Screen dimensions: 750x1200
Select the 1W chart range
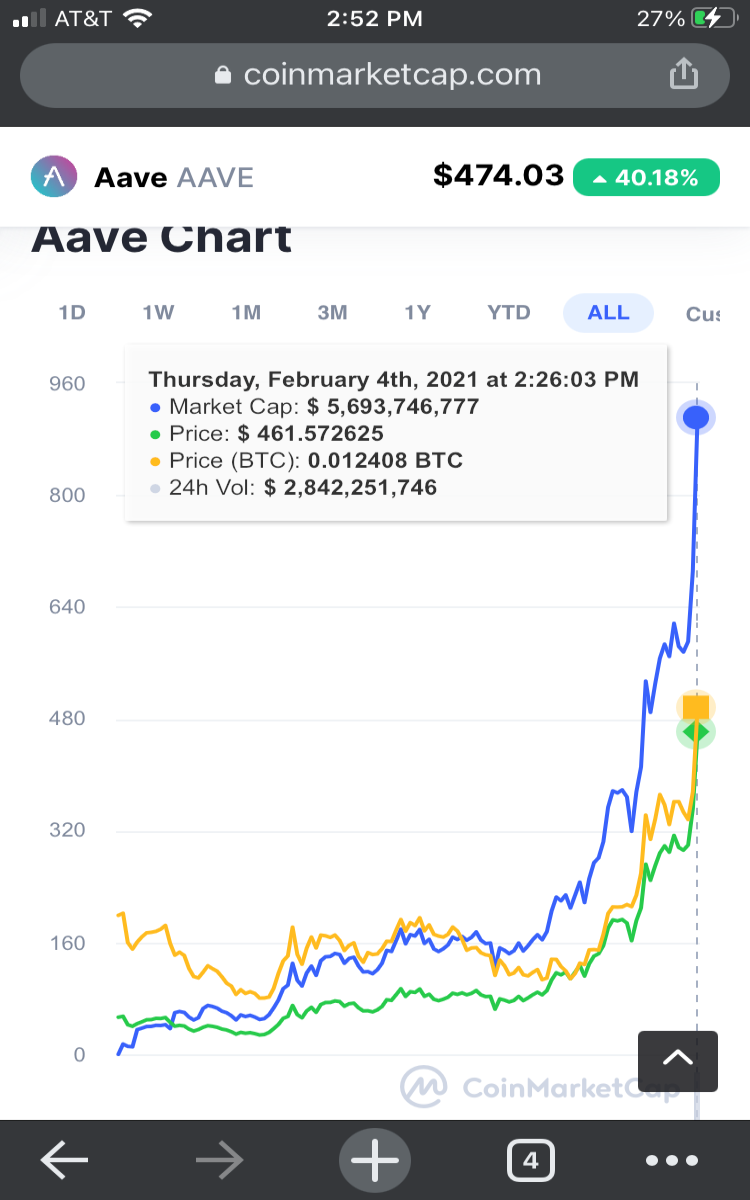tap(158, 313)
